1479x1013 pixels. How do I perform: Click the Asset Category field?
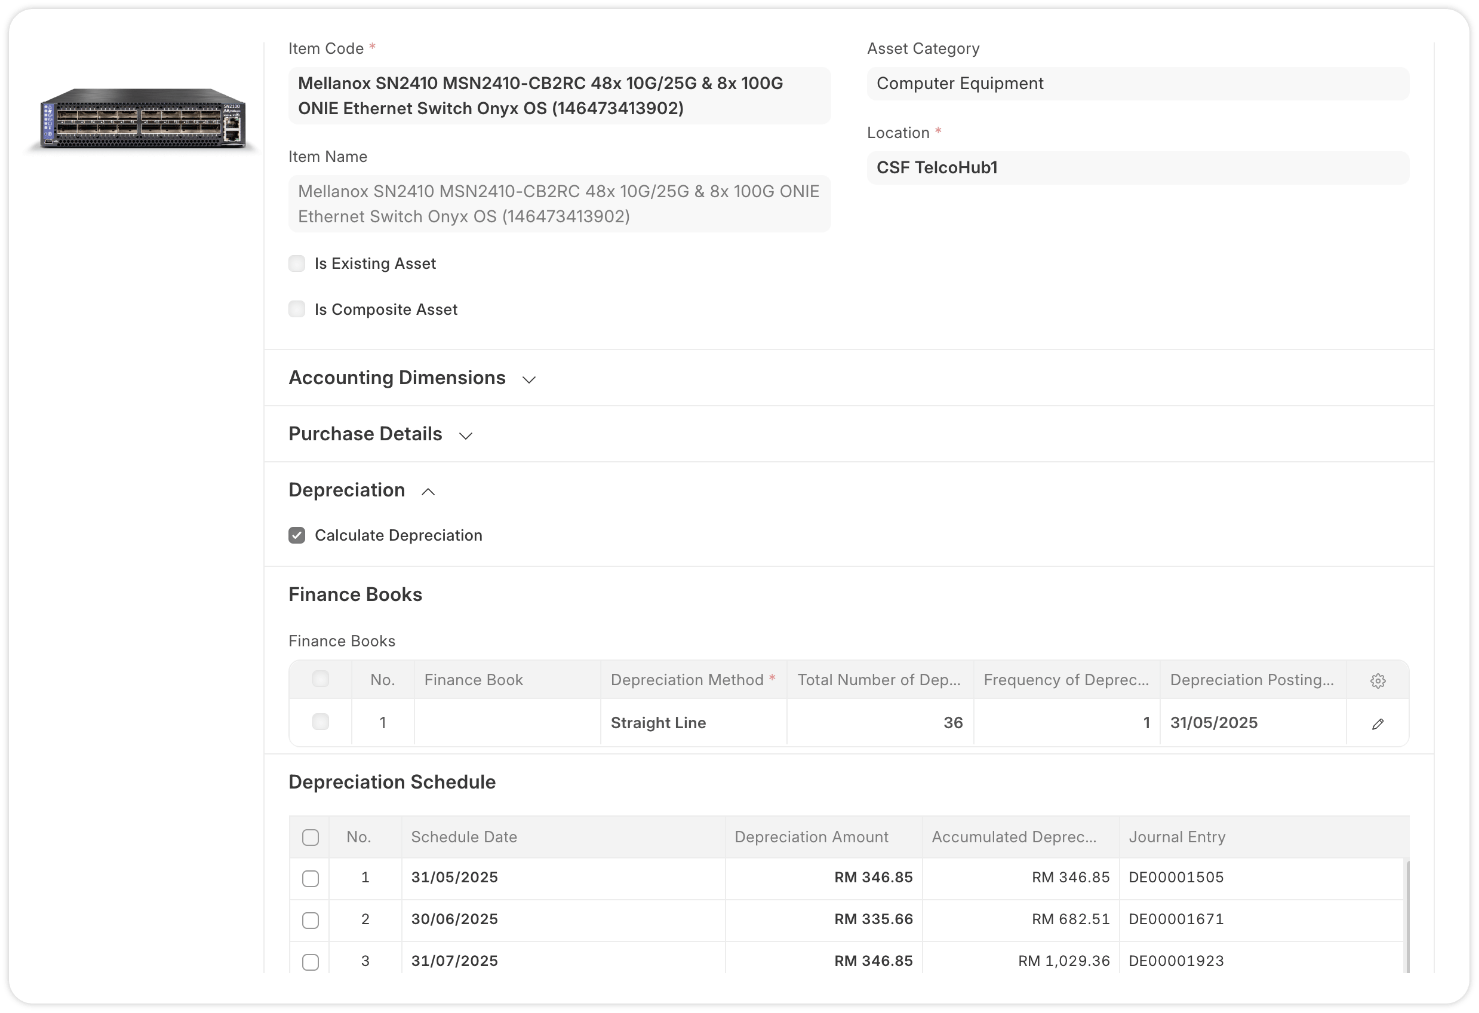(1137, 84)
